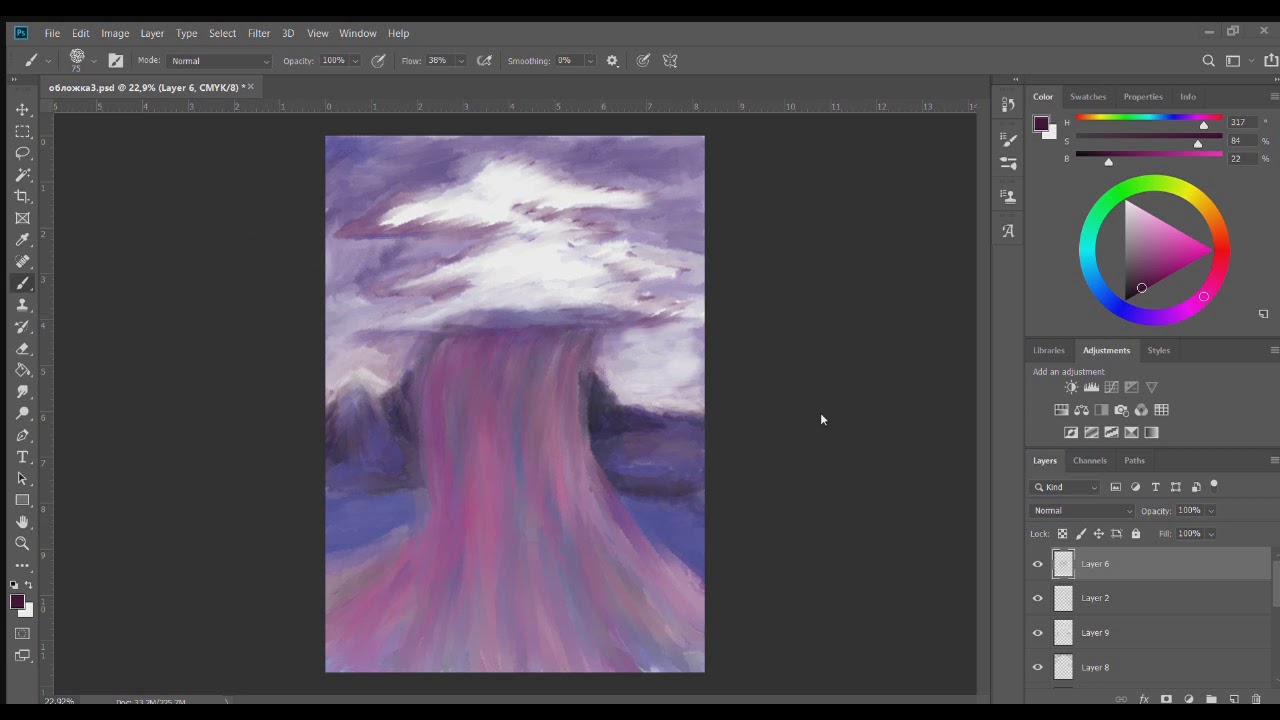Enable airbrush-style build-up
This screenshot has height=720, width=1280.
click(x=485, y=61)
